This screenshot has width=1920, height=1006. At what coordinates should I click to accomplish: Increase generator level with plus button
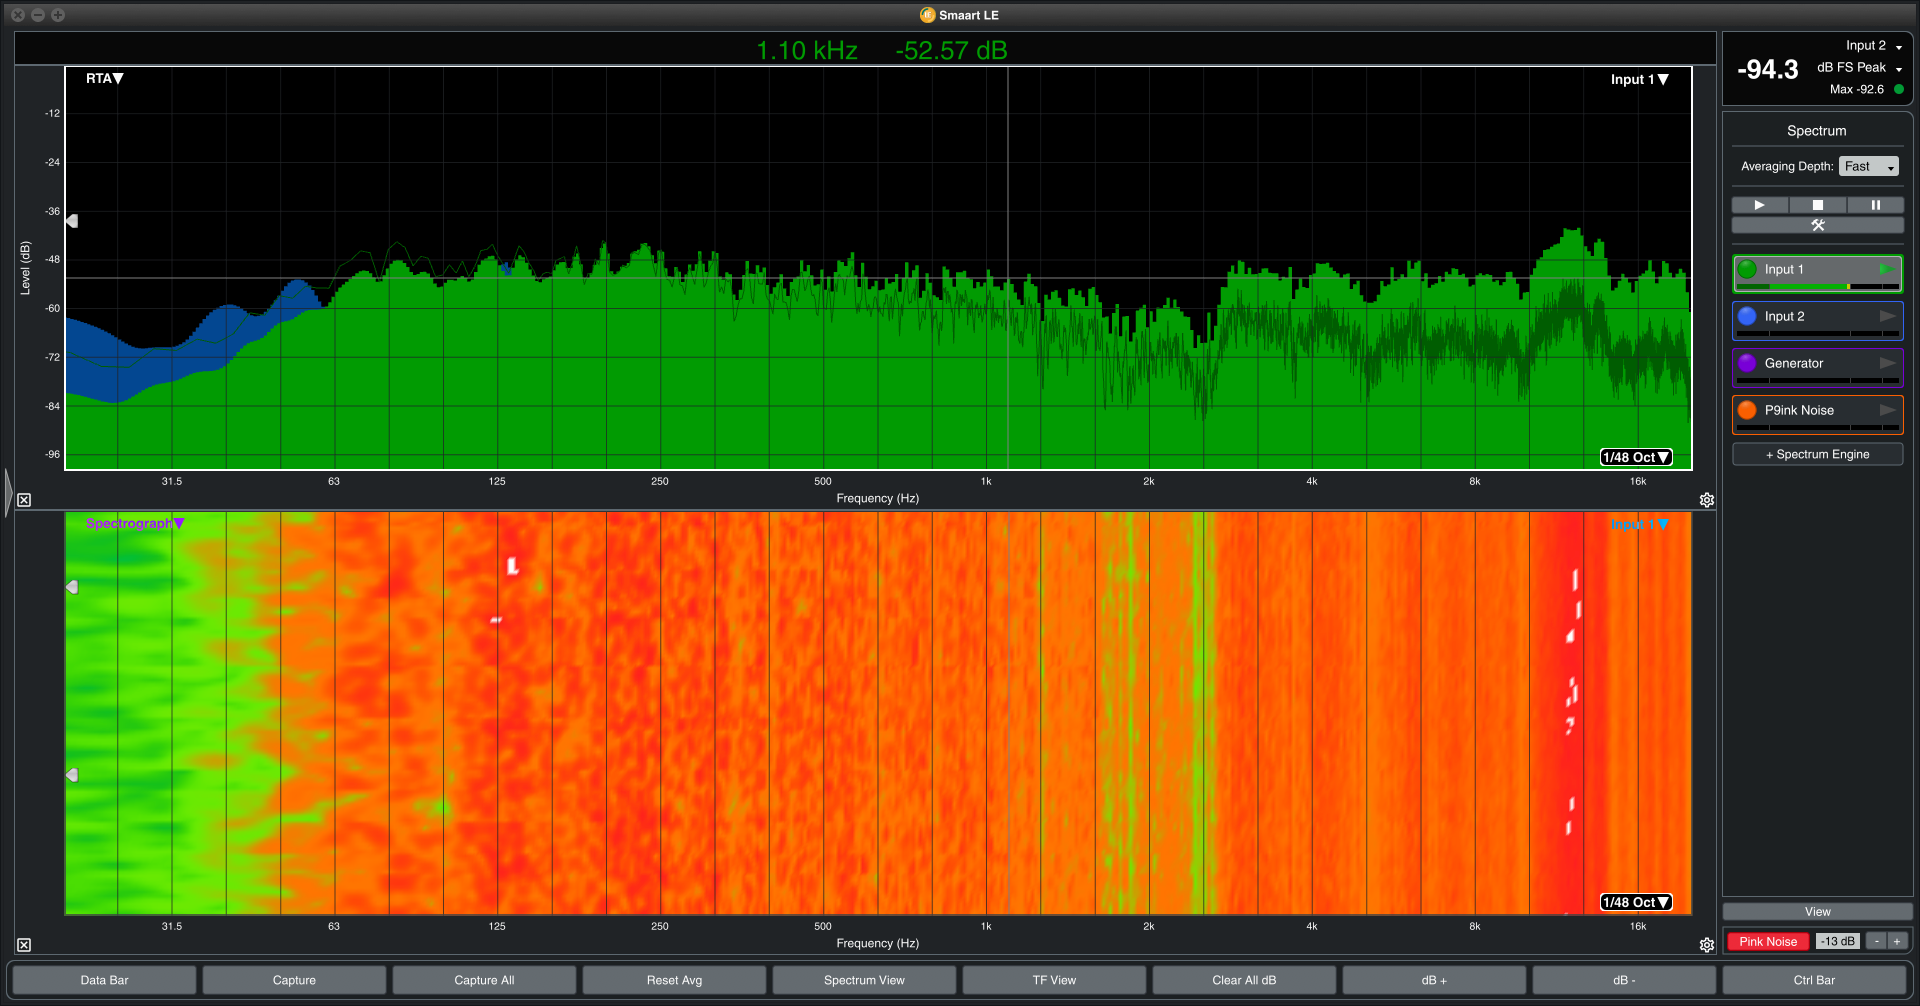[x=1897, y=941]
